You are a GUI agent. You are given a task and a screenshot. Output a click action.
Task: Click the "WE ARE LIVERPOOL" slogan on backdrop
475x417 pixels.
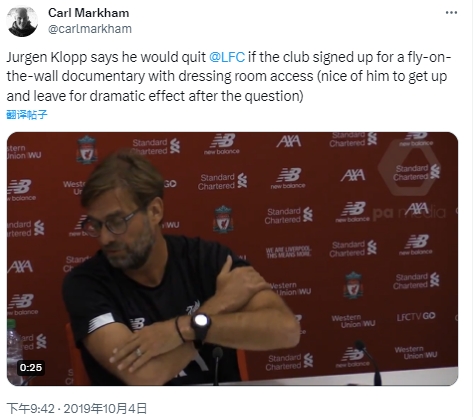(288, 252)
